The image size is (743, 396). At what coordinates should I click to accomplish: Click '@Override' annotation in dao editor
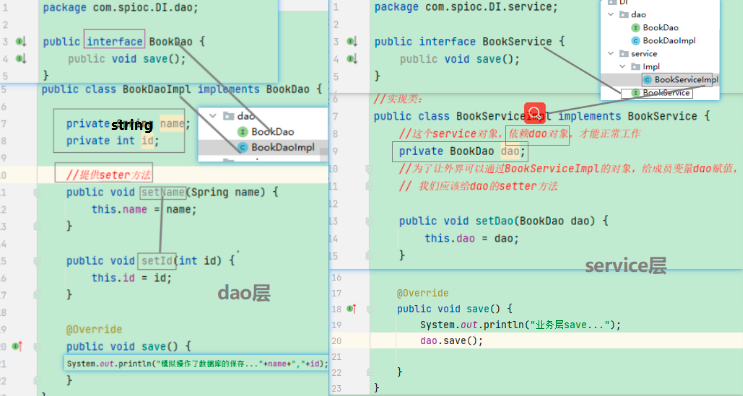pyautogui.click(x=94, y=329)
